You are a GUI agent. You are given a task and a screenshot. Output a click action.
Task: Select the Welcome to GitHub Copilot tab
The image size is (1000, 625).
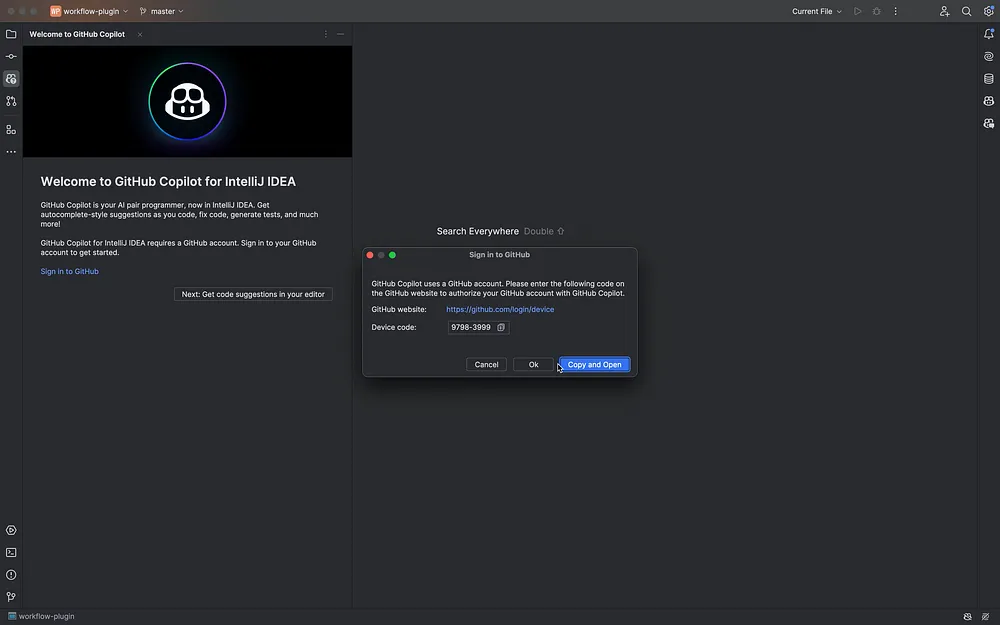77,34
